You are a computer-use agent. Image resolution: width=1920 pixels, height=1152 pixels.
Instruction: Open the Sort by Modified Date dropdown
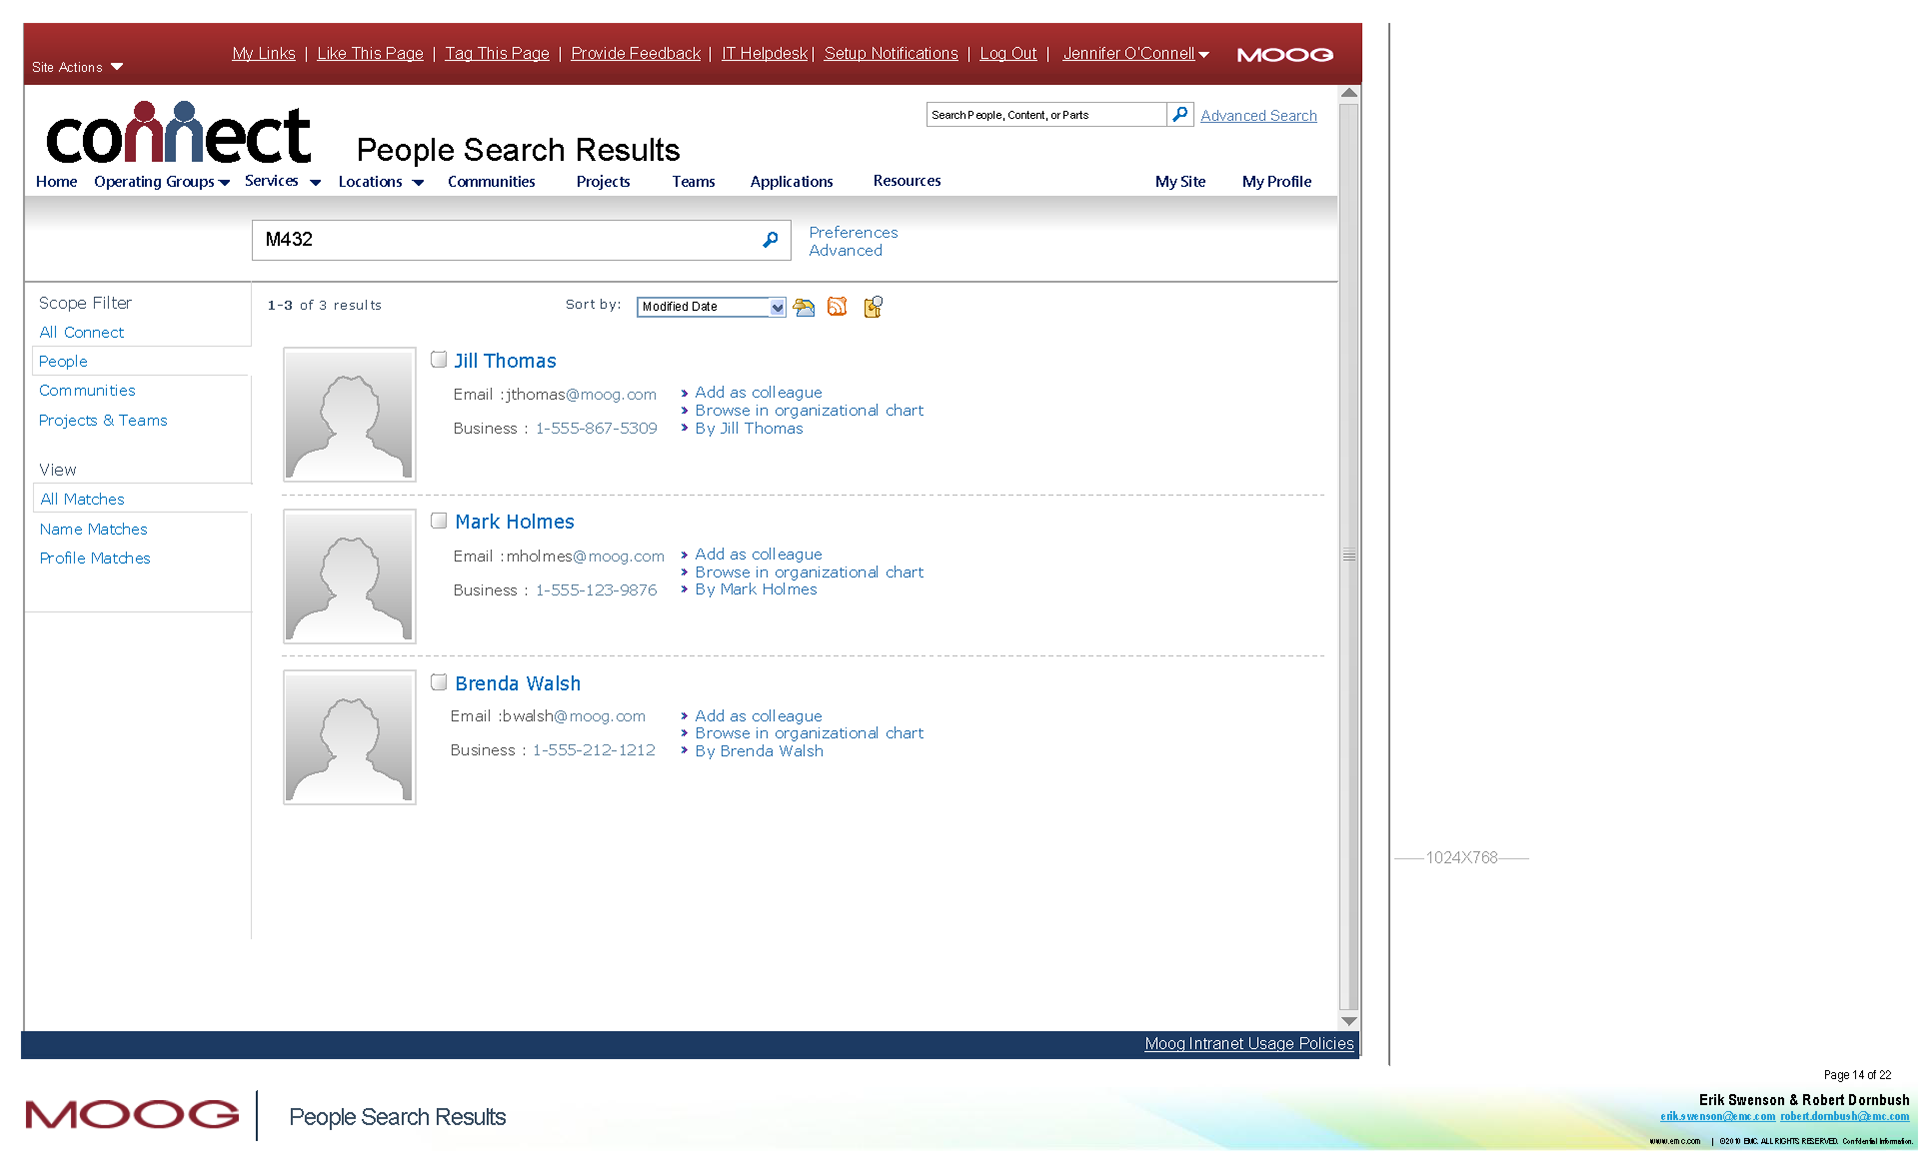[x=777, y=307]
